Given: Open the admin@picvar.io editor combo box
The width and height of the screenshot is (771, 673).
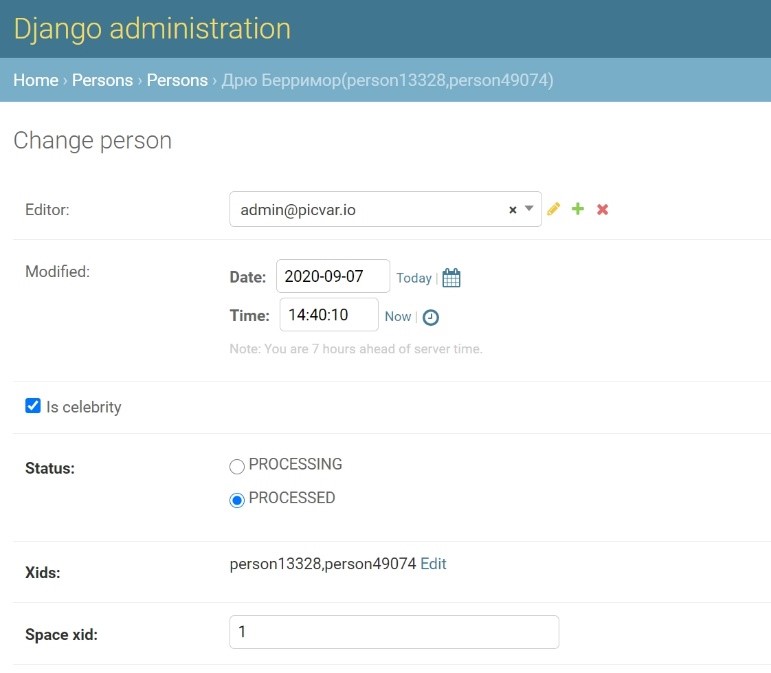Looking at the screenshot, I should (385, 209).
